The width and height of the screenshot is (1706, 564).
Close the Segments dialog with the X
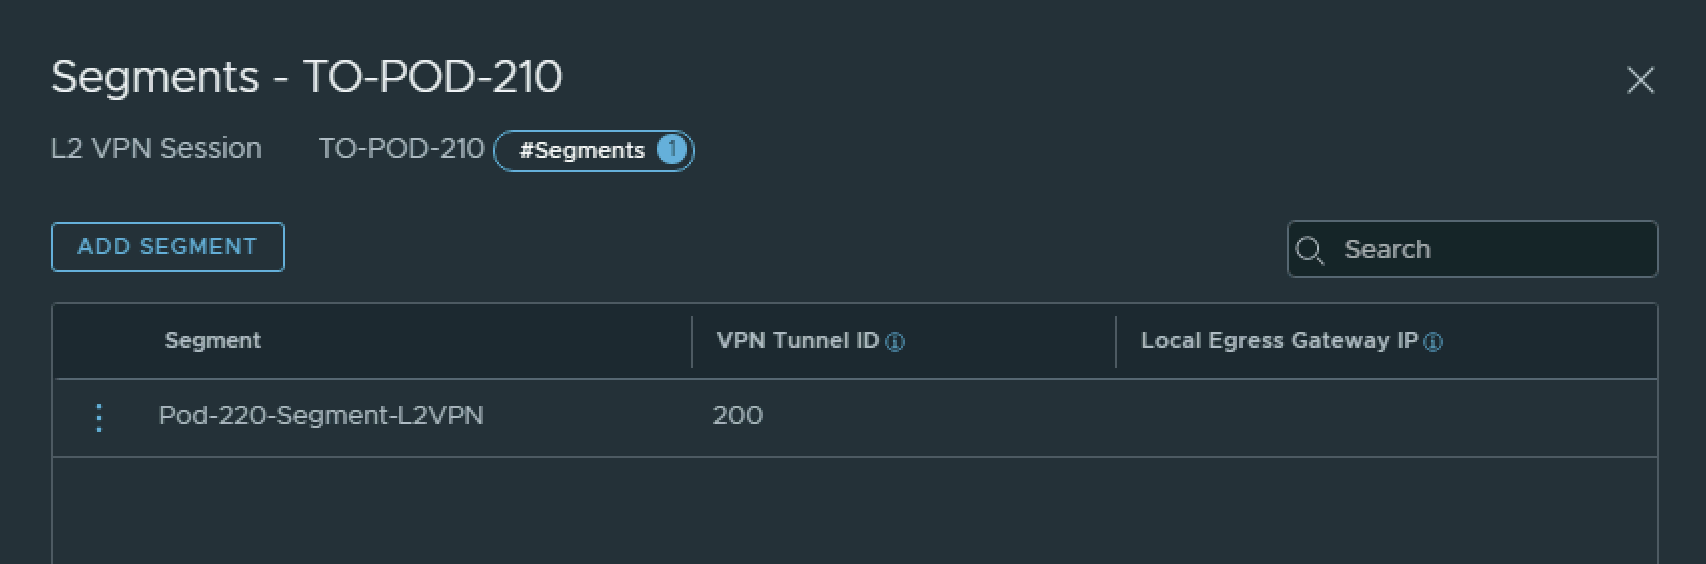1640,80
